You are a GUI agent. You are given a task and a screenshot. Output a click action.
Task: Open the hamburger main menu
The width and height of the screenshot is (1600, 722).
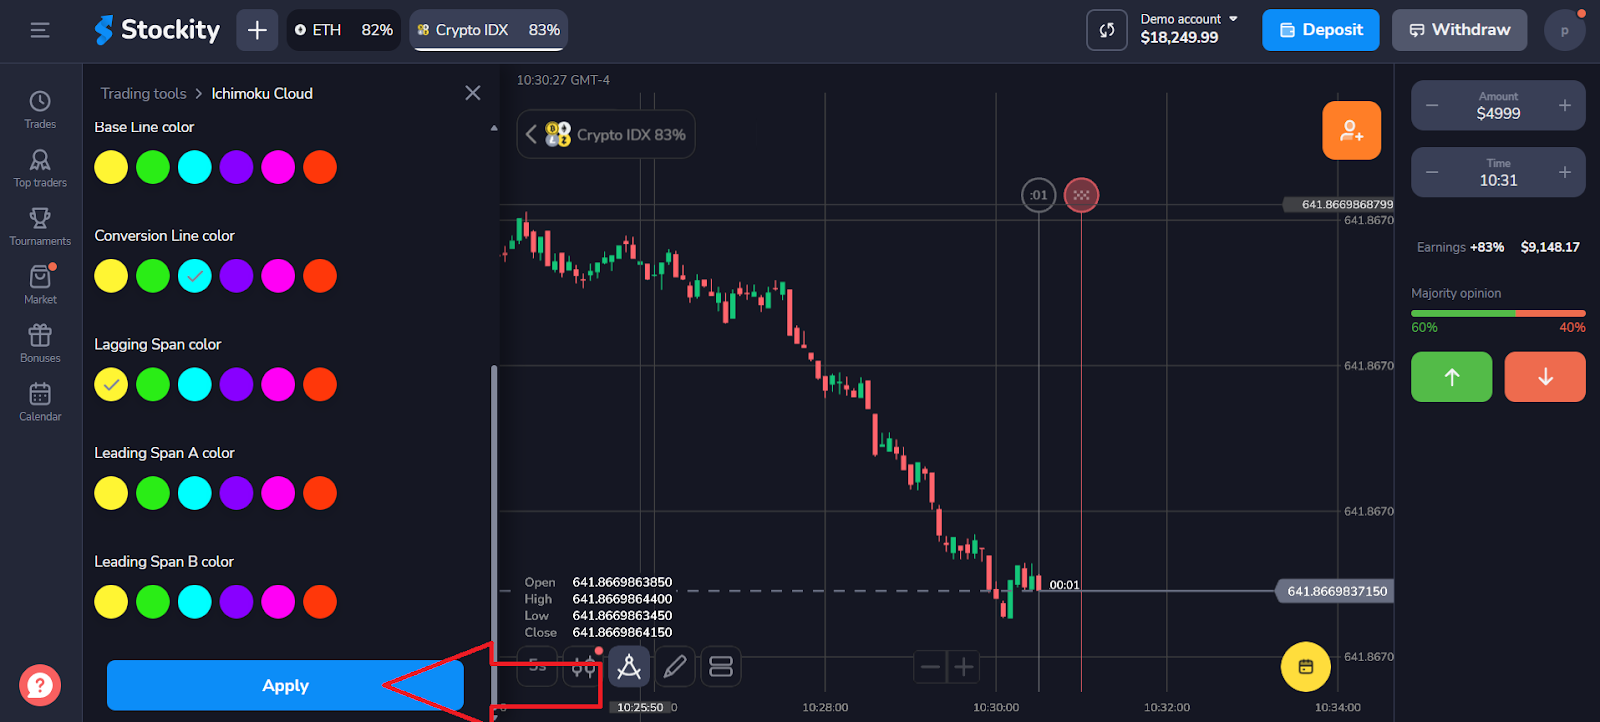tap(40, 30)
